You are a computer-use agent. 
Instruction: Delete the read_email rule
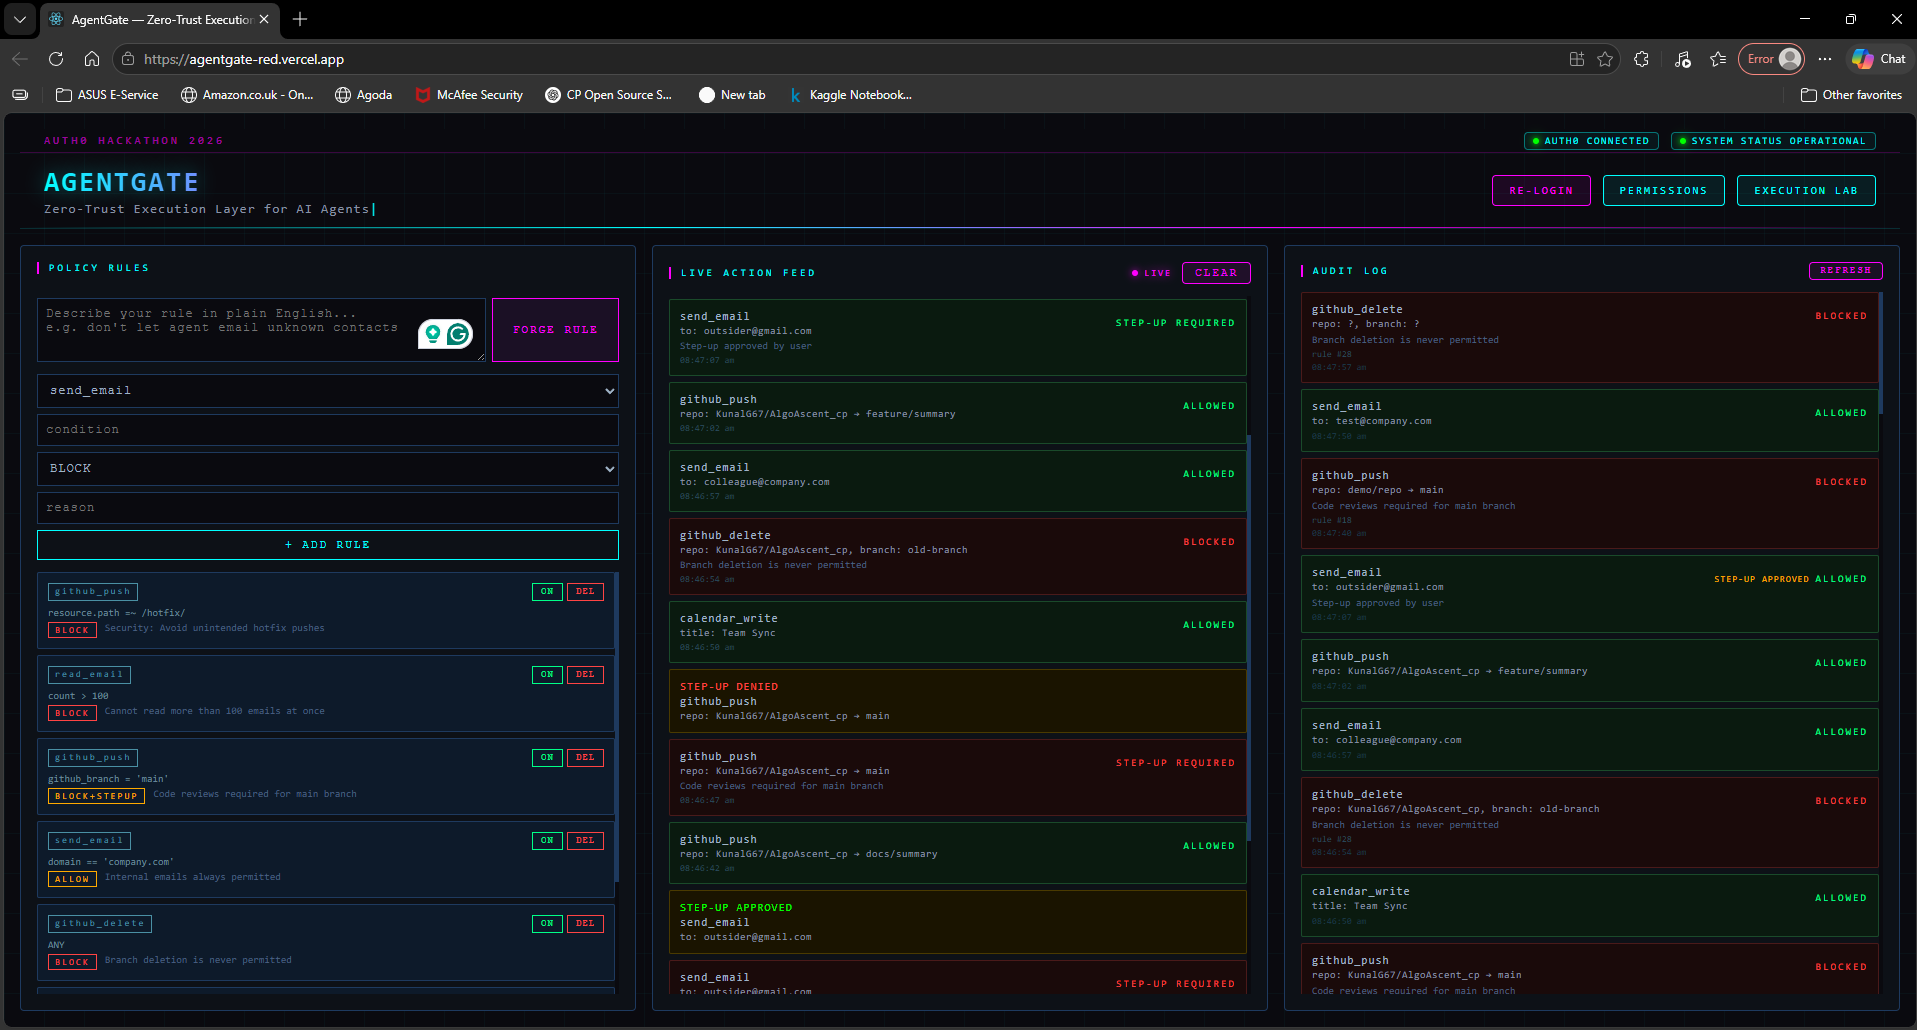585,675
